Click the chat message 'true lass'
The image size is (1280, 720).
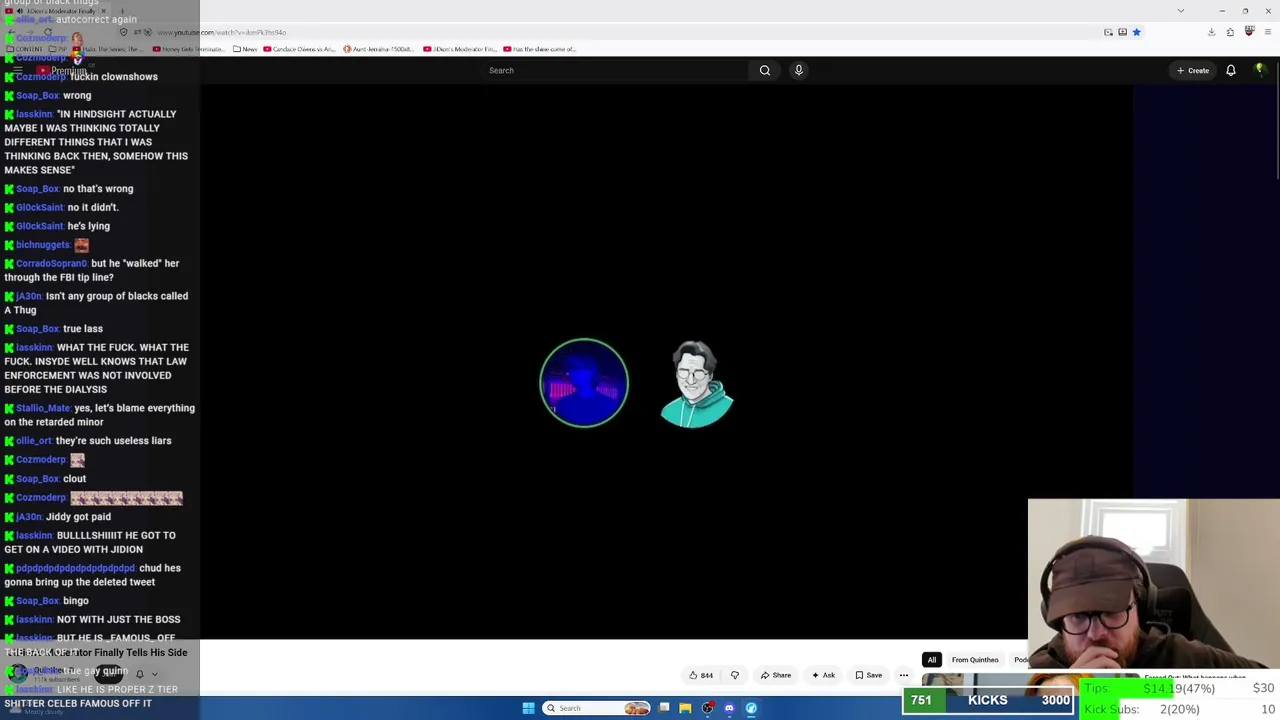click(x=83, y=329)
